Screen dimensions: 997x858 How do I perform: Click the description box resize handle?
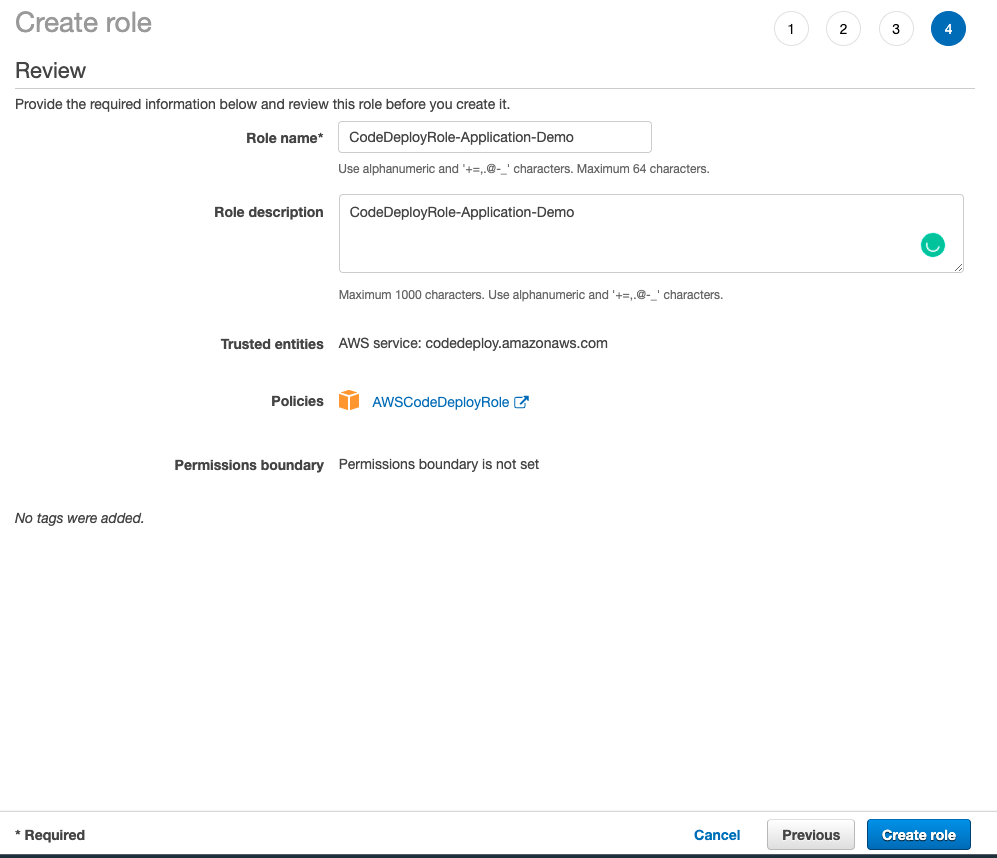(958, 267)
